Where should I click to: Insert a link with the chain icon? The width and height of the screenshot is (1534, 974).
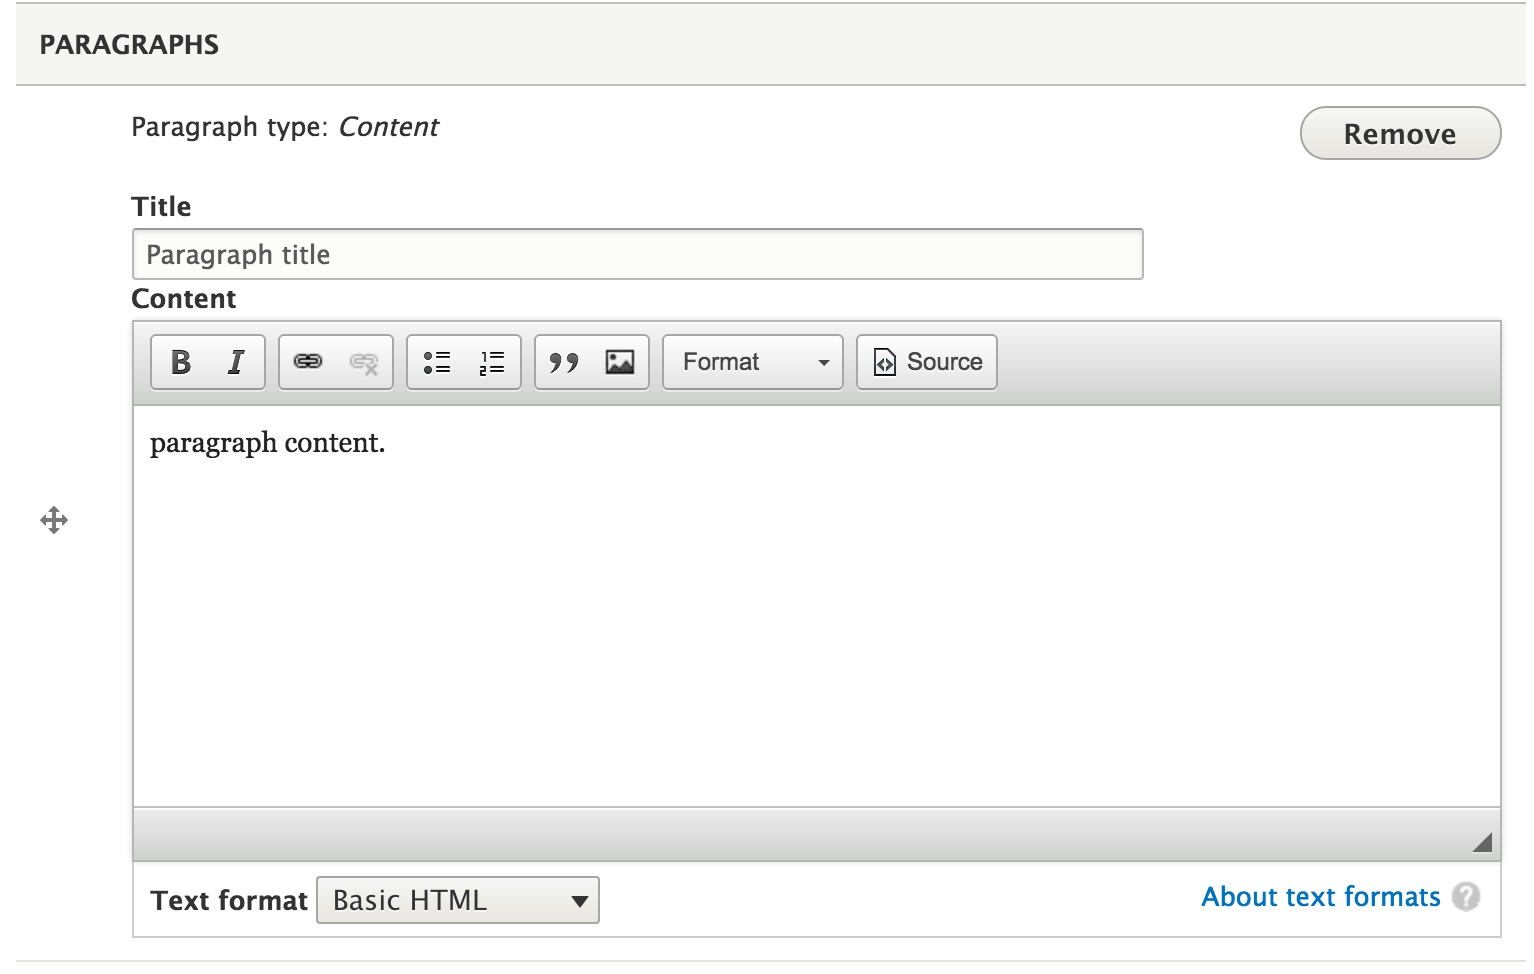point(308,362)
